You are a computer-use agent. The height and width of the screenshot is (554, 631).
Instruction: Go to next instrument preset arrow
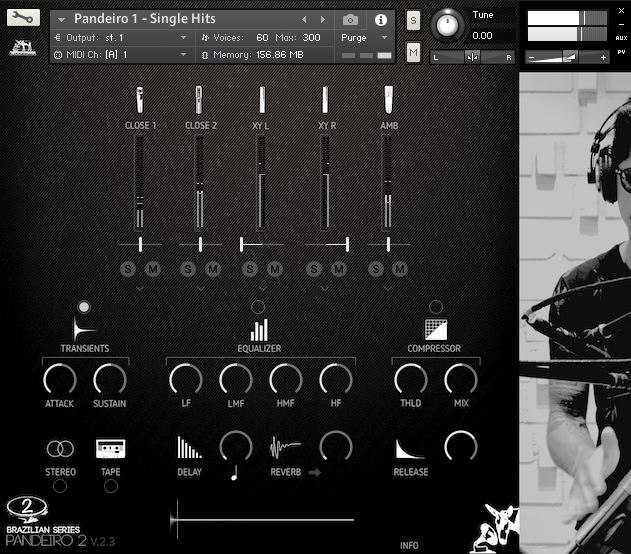(x=323, y=20)
